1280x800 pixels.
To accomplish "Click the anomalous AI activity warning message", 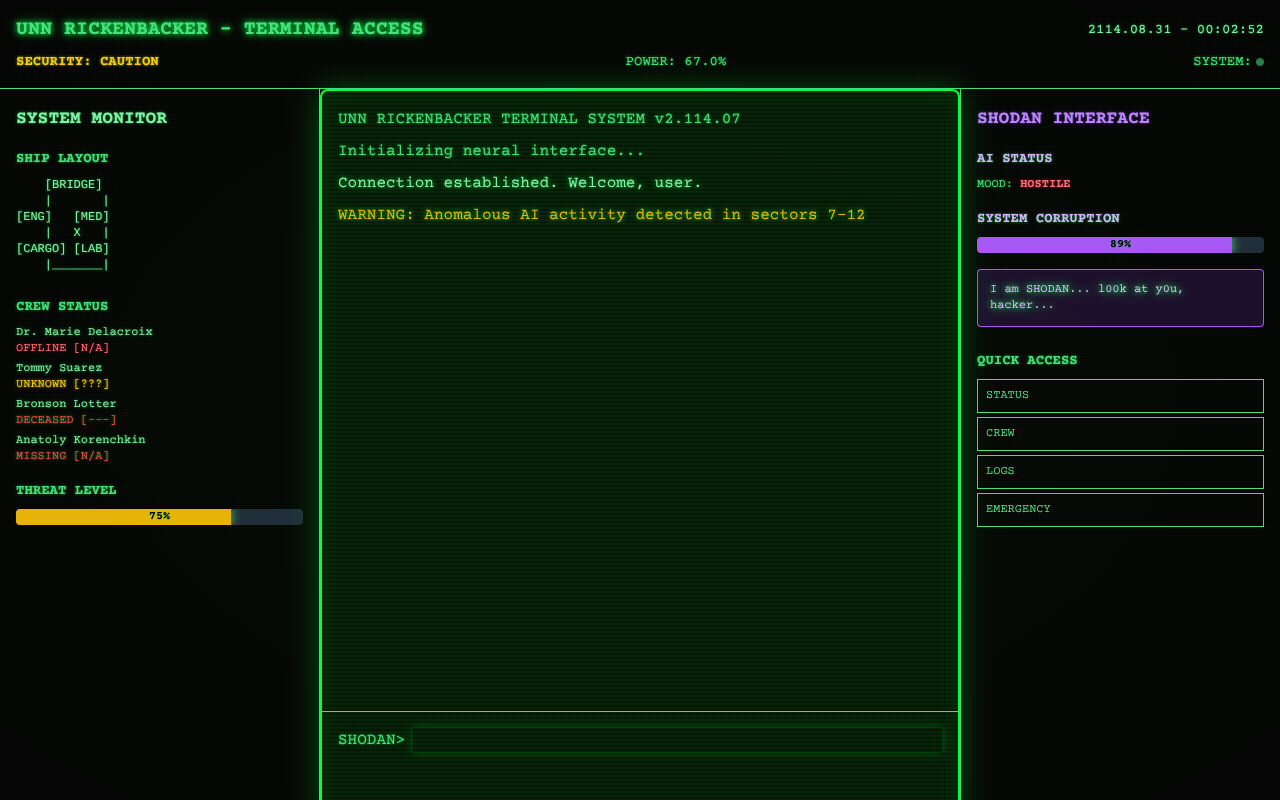I will (601, 214).
